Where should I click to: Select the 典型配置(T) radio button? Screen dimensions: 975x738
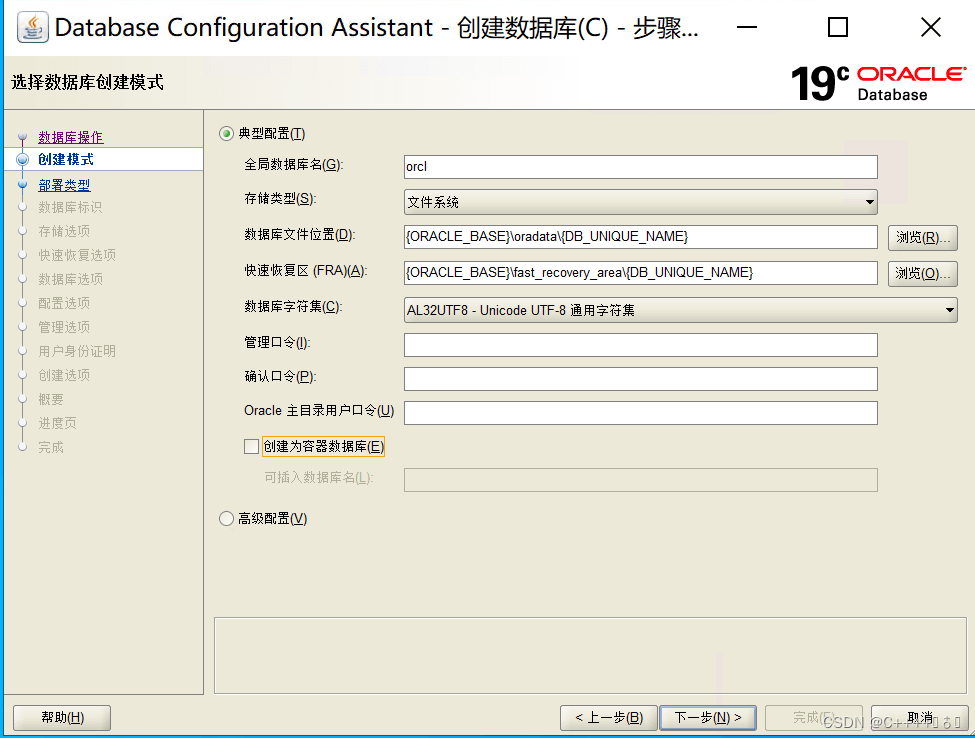(226, 134)
